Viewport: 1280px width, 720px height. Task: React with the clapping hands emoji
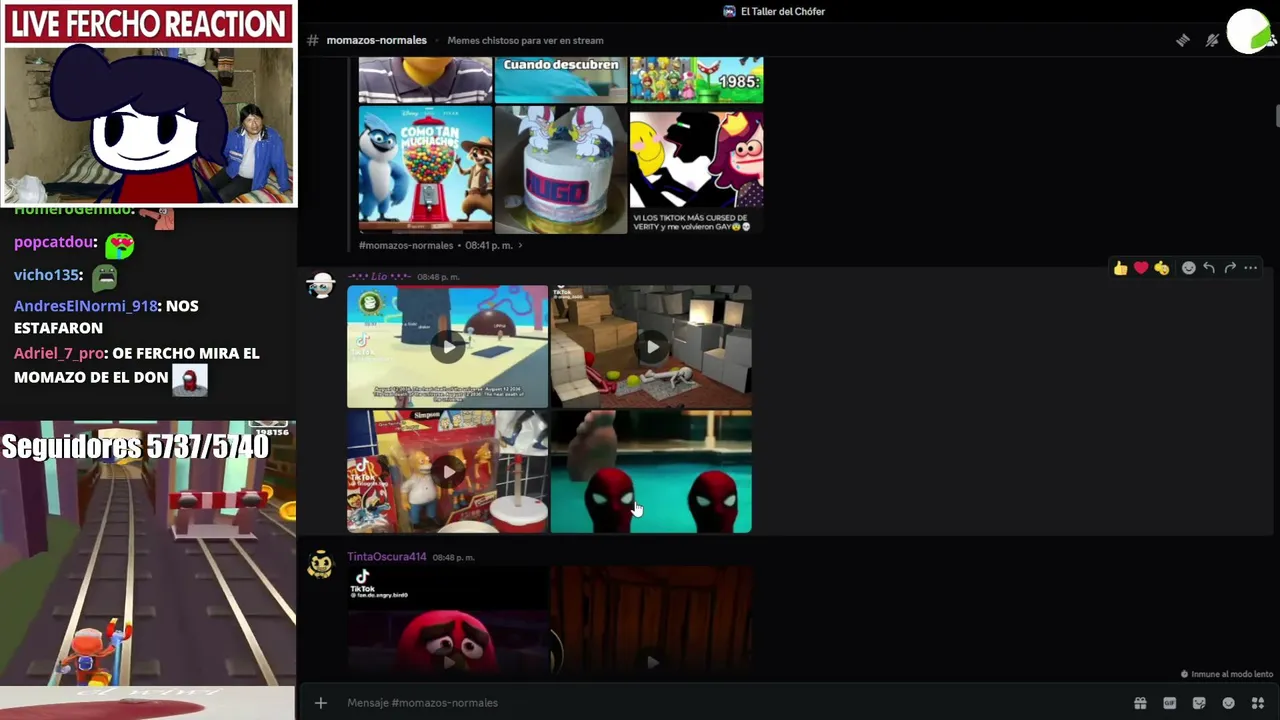(1161, 268)
